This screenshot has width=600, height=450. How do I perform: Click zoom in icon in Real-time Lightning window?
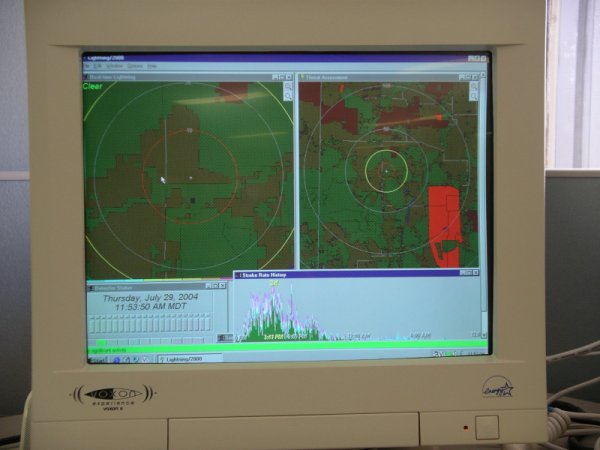(288, 86)
